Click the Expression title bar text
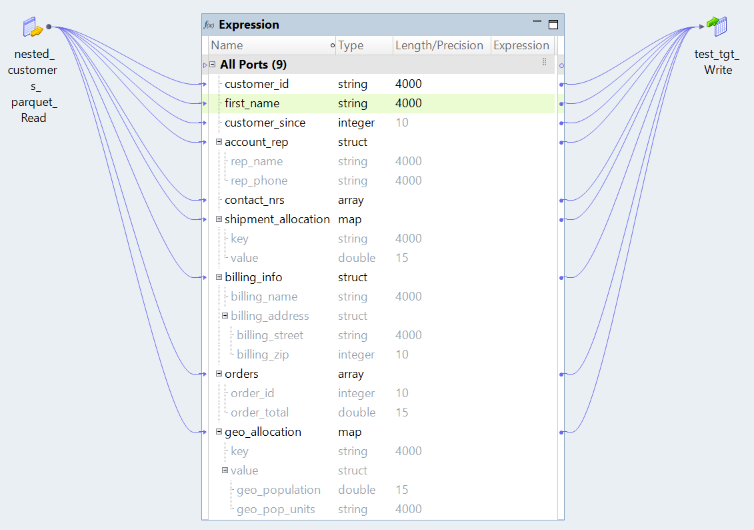 pyautogui.click(x=249, y=25)
